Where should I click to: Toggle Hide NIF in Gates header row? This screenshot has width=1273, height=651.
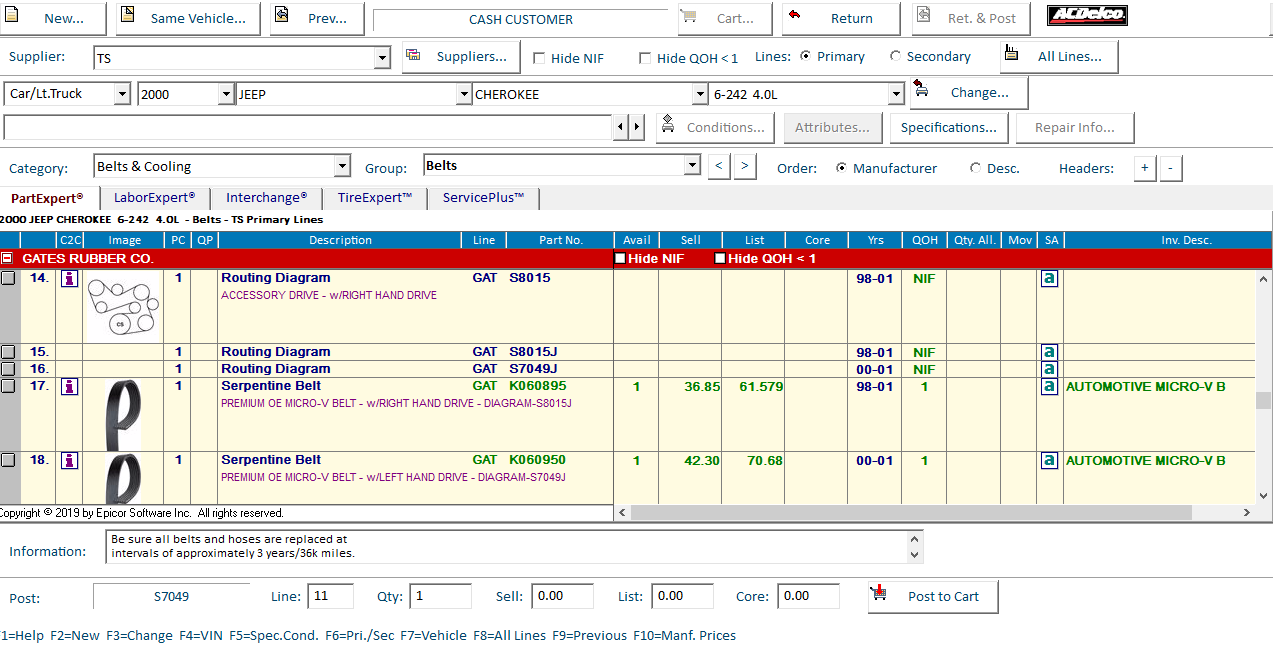(620, 259)
